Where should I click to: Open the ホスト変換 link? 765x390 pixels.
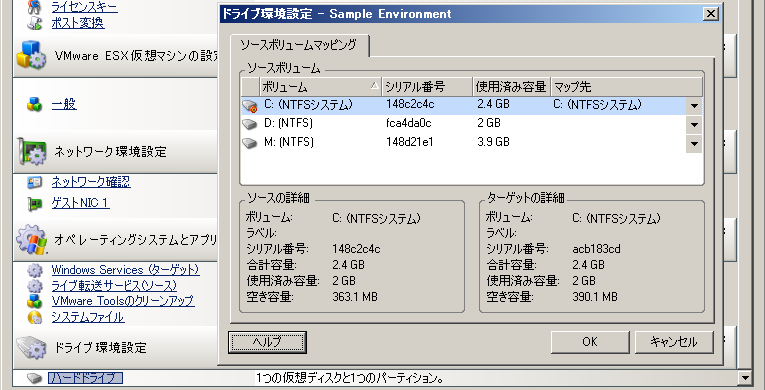[x=78, y=23]
